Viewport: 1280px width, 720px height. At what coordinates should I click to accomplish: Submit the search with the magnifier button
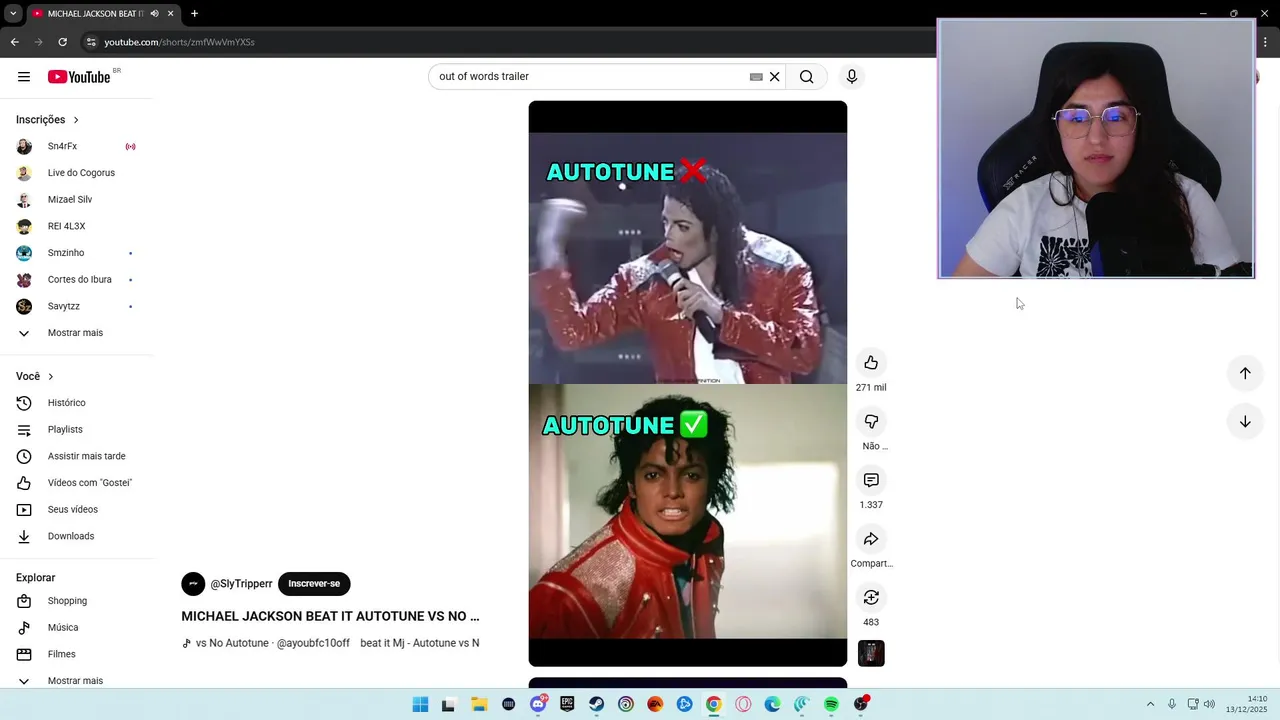click(806, 77)
